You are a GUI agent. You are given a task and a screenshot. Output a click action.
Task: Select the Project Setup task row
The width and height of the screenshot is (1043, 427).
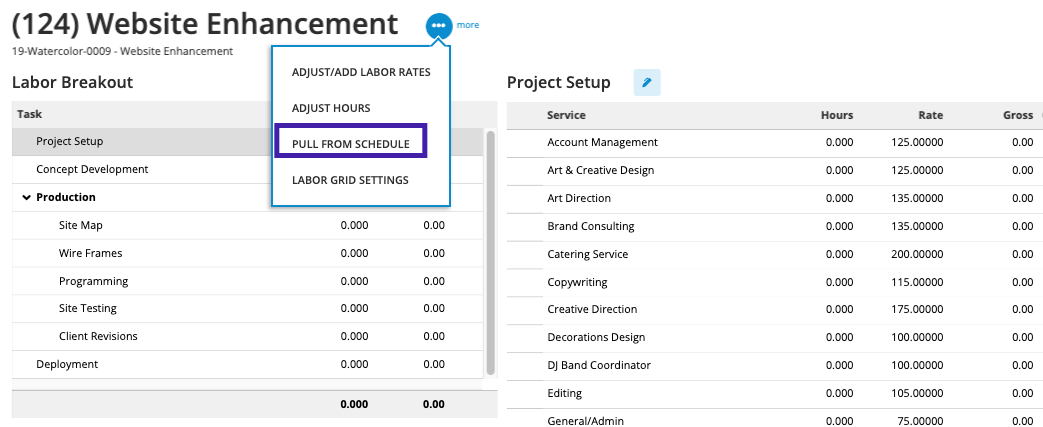tap(70, 142)
